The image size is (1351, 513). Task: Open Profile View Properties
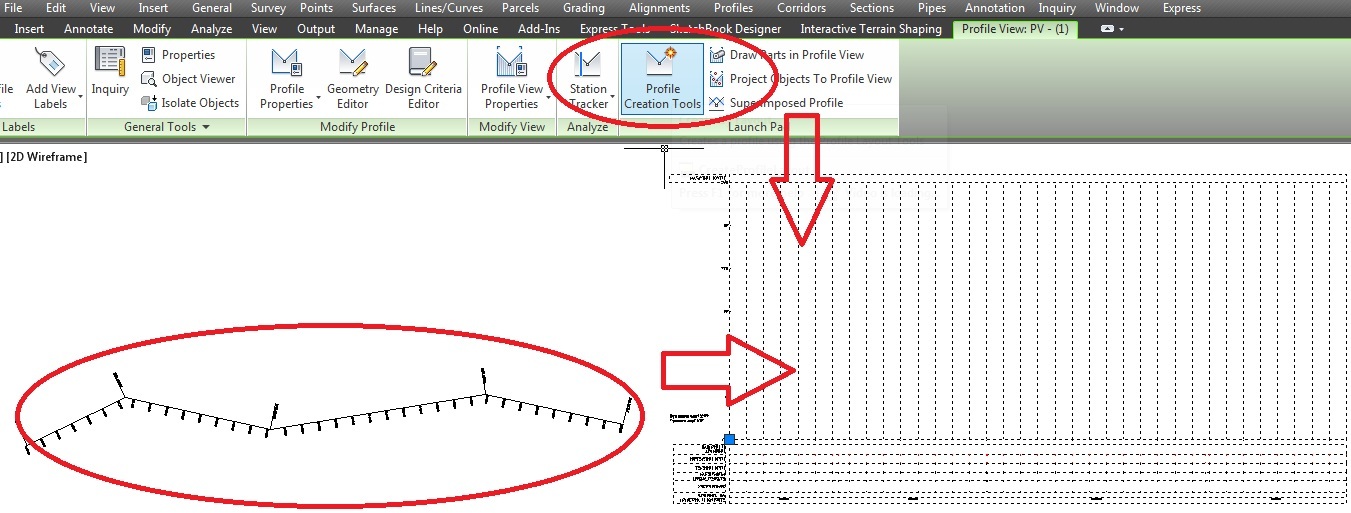[512, 78]
